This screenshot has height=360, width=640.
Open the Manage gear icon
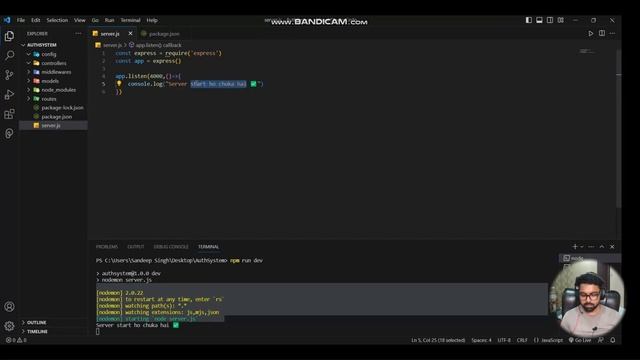pos(9,326)
